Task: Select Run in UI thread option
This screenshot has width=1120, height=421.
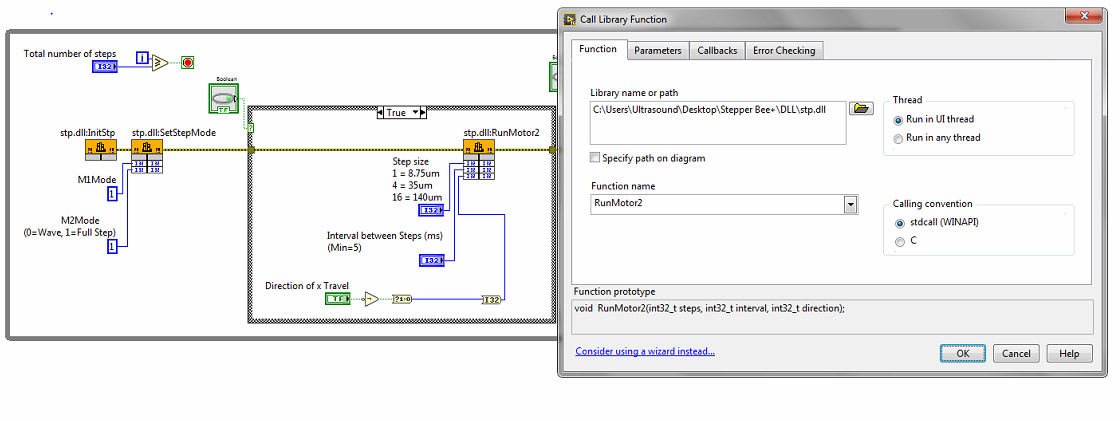Action: [x=899, y=119]
